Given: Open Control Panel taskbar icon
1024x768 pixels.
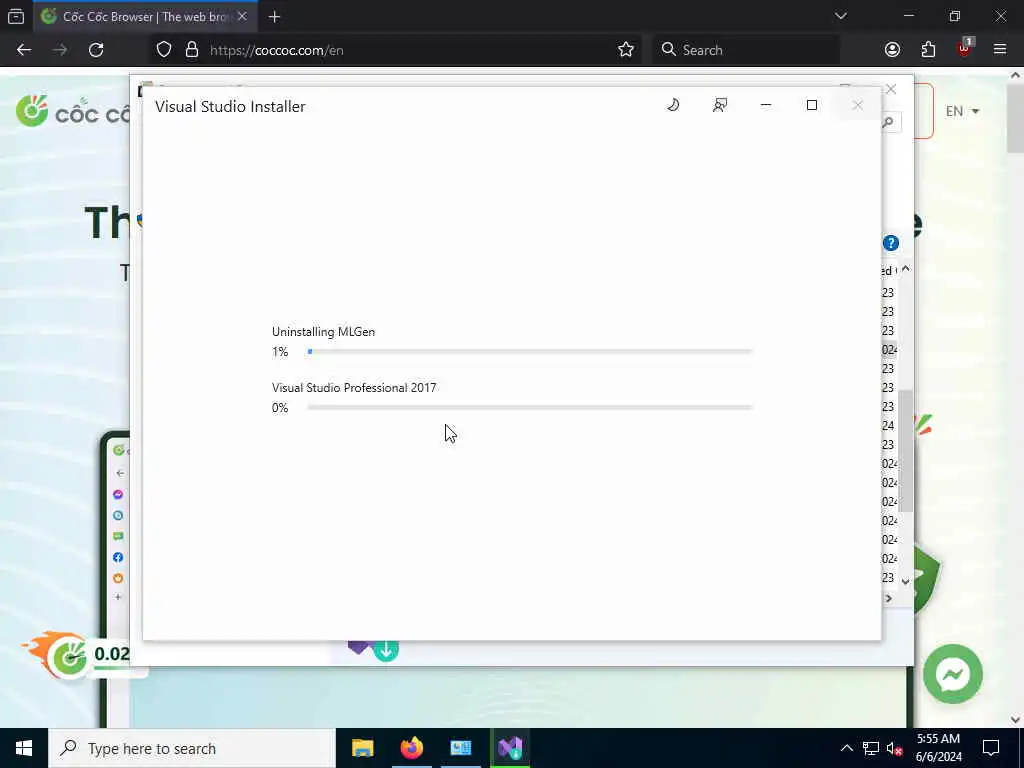Looking at the screenshot, I should [x=461, y=748].
